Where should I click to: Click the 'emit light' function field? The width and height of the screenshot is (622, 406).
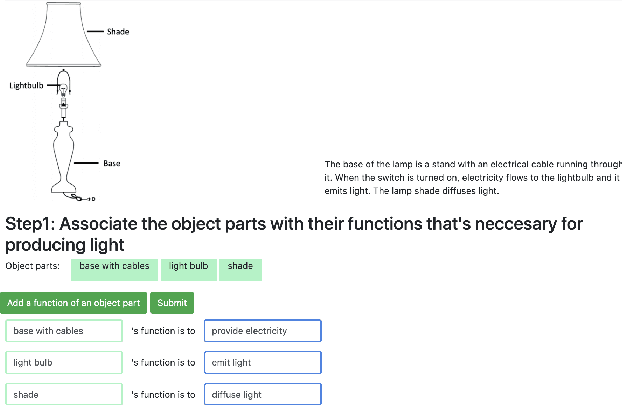pos(262,362)
